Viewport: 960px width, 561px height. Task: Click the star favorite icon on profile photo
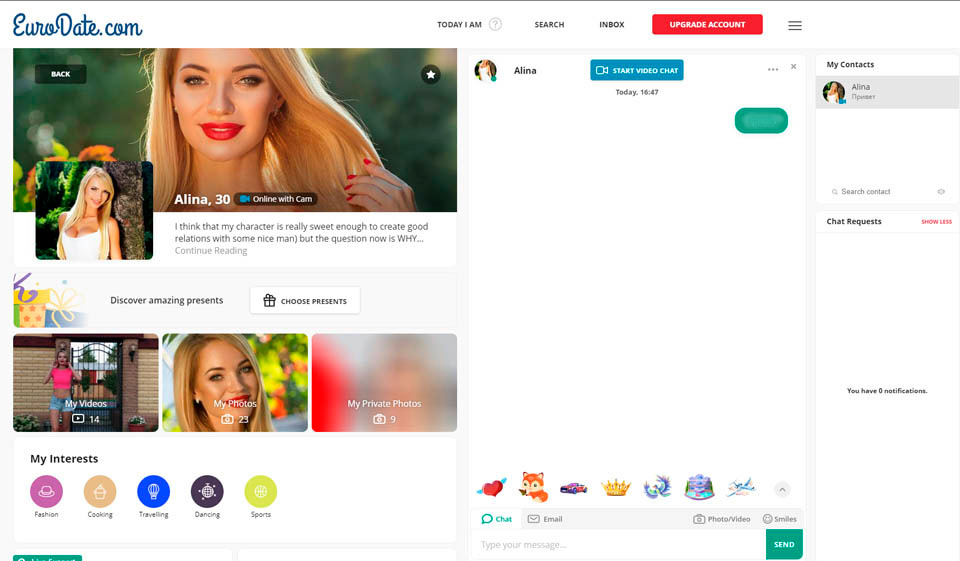pyautogui.click(x=430, y=74)
